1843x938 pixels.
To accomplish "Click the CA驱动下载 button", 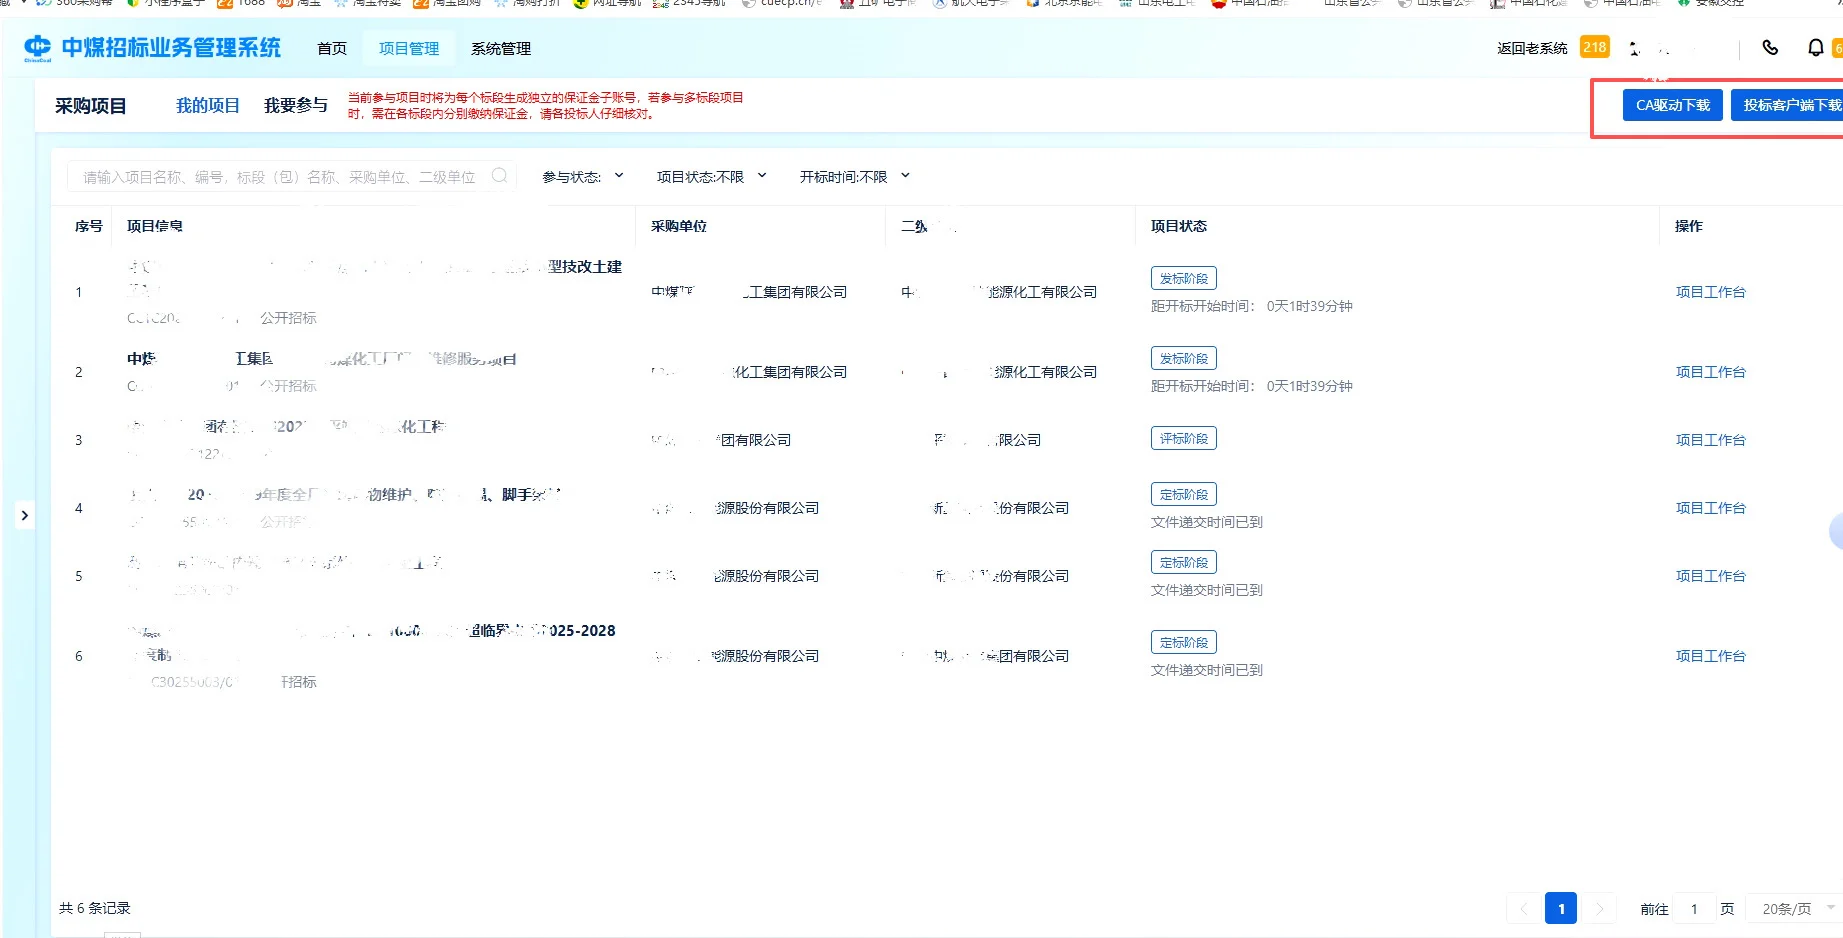I will (x=1672, y=104).
